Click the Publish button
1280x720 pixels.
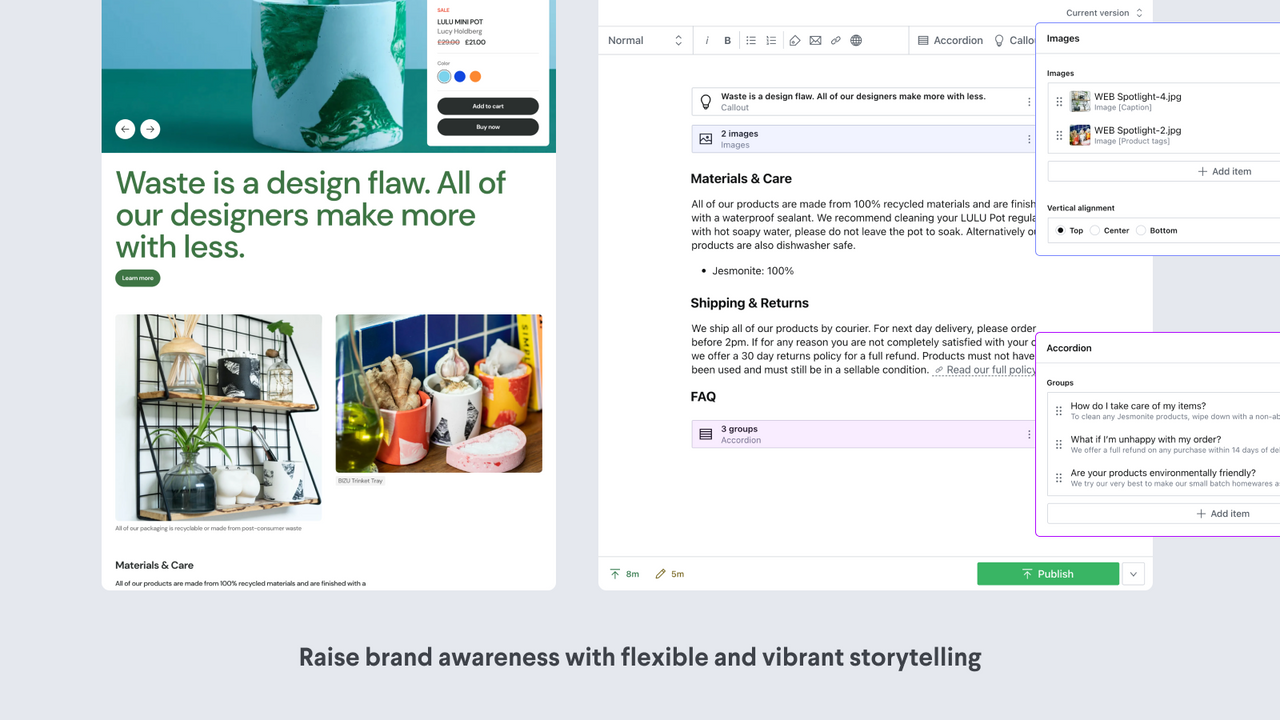pos(1047,574)
